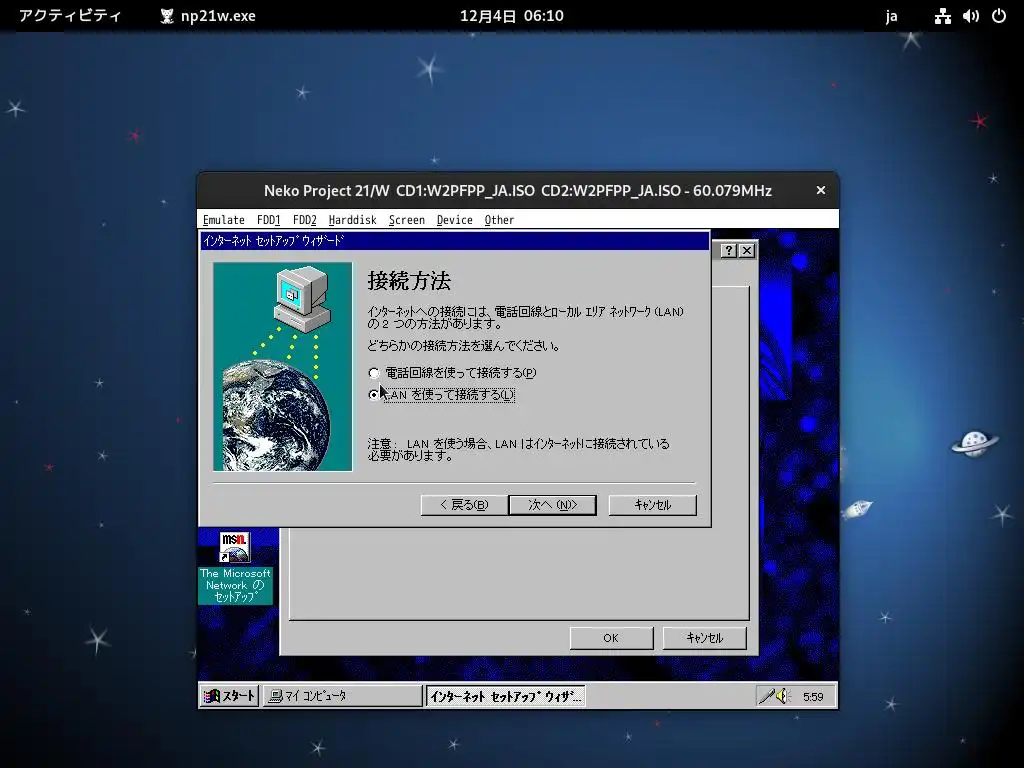Click OK in the background dialog
The width and height of the screenshot is (1024, 768).
[611, 638]
